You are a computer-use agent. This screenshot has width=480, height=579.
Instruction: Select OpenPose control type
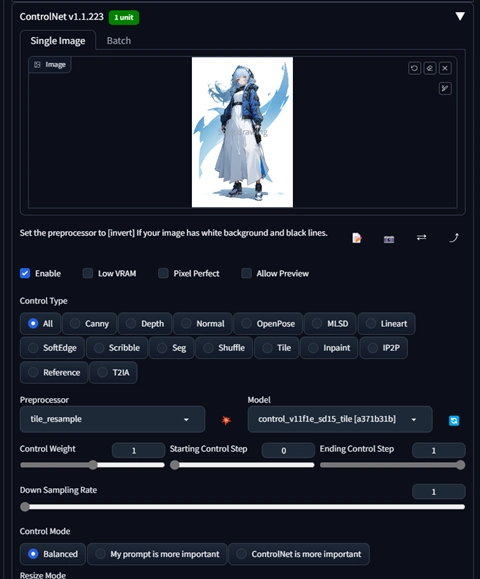(x=268, y=323)
